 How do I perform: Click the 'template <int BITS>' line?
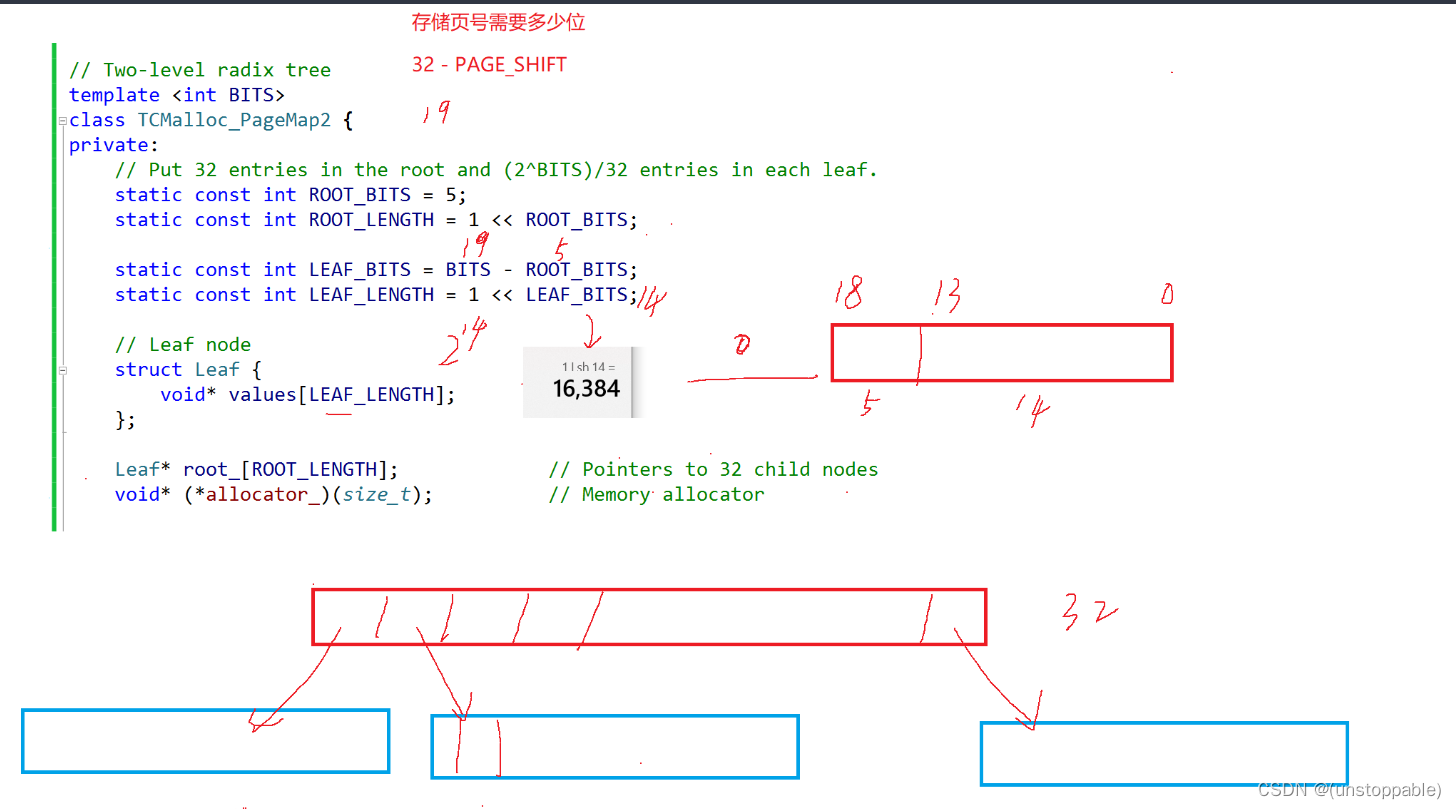point(177,95)
